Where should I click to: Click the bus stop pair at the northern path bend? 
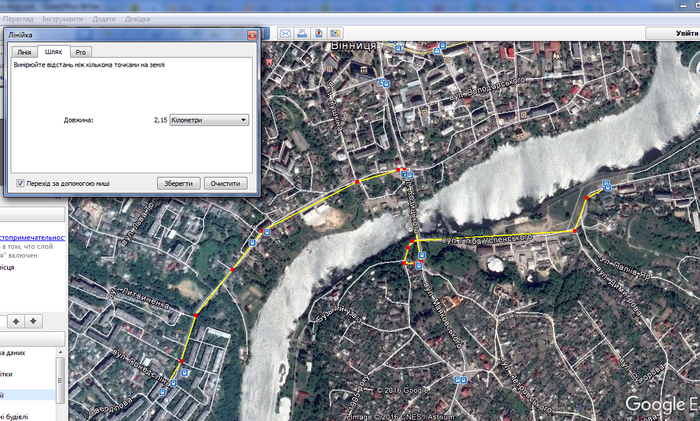[x=407, y=175]
